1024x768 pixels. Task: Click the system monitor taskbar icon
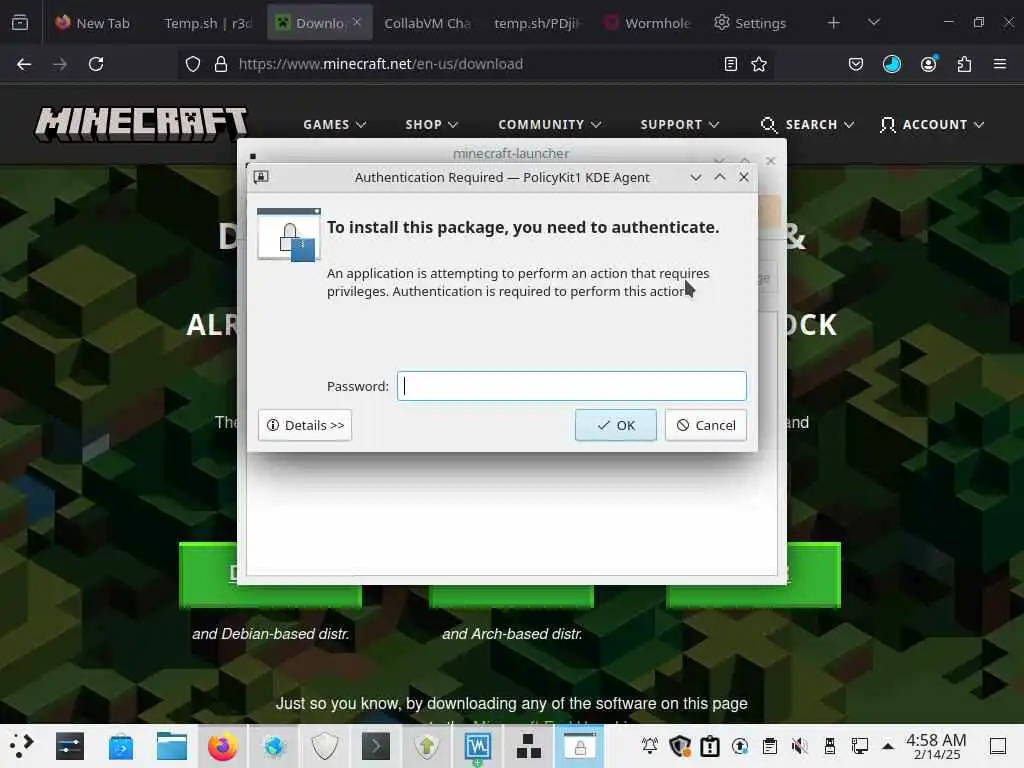[477, 746]
